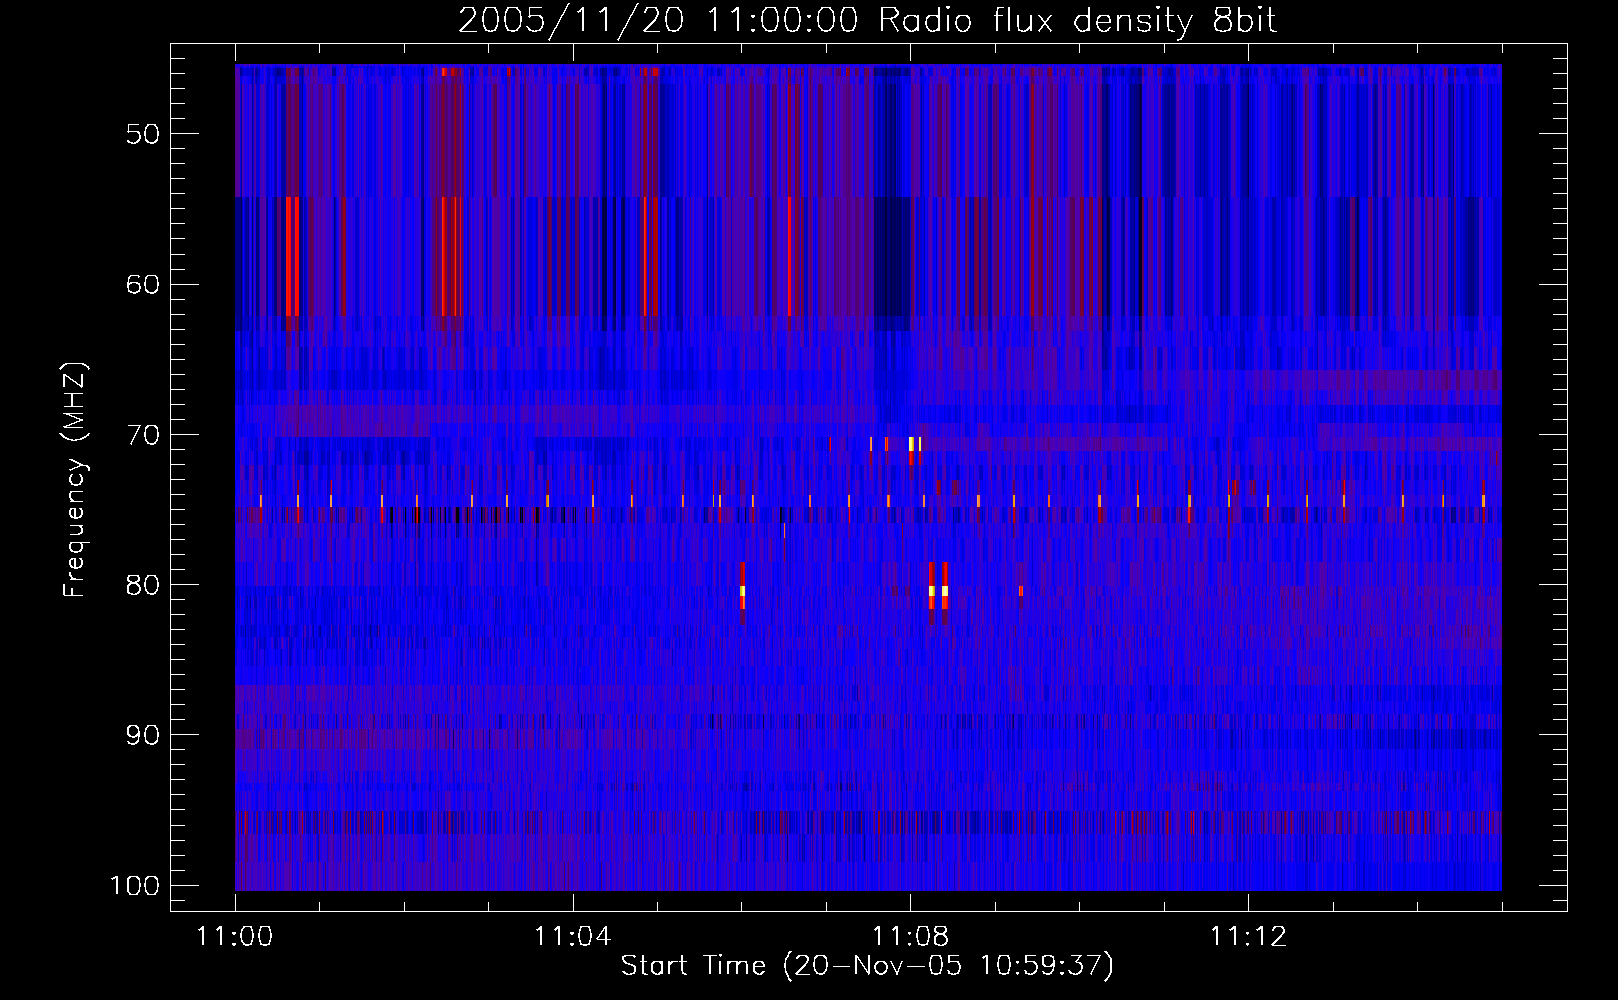The height and width of the screenshot is (1000, 1618).
Task: Click the 100 frequency tick label
Action: pos(135,886)
